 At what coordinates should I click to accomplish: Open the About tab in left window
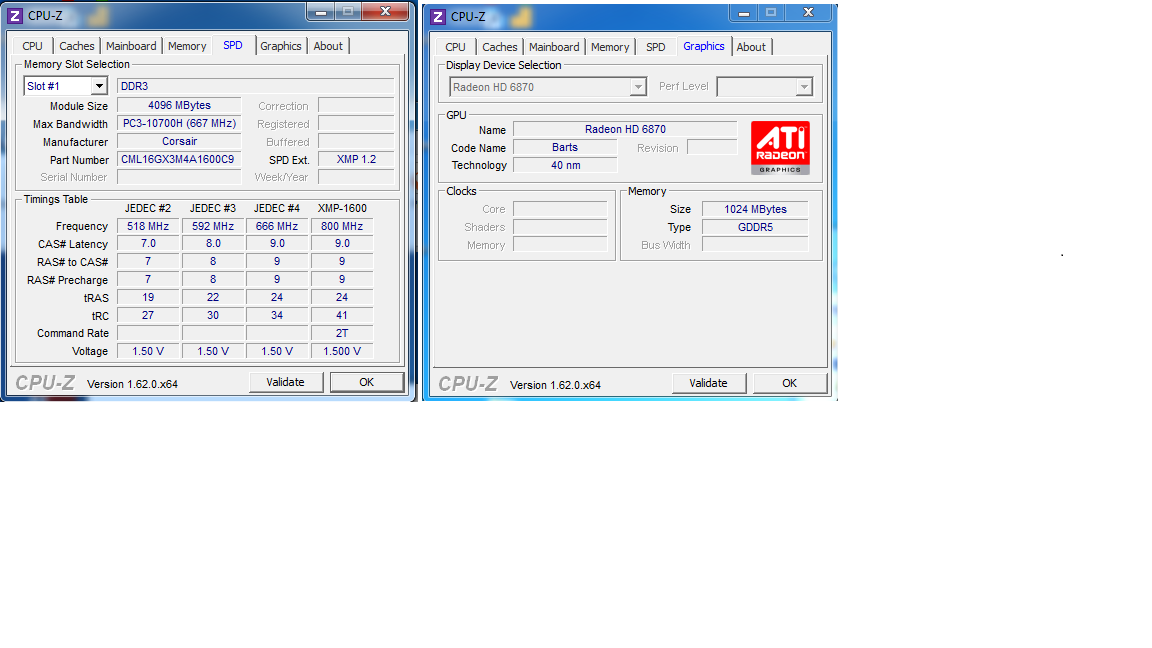tap(328, 46)
